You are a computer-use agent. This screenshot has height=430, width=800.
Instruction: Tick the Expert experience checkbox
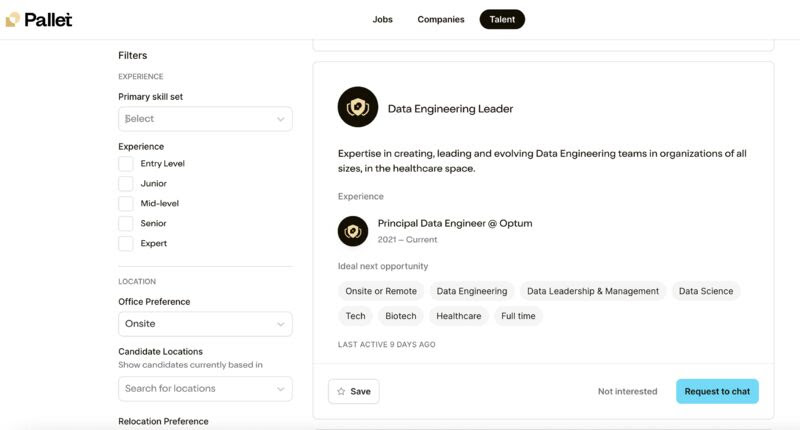[x=126, y=243]
